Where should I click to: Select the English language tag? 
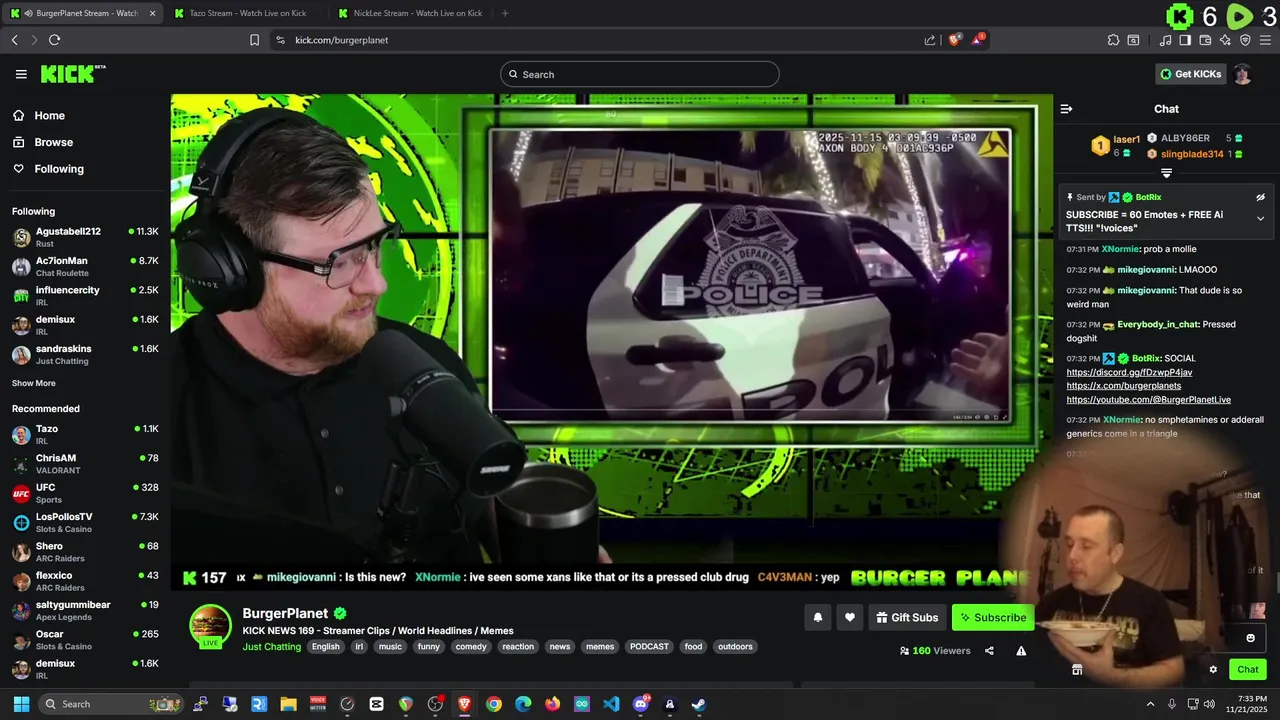pyautogui.click(x=325, y=647)
